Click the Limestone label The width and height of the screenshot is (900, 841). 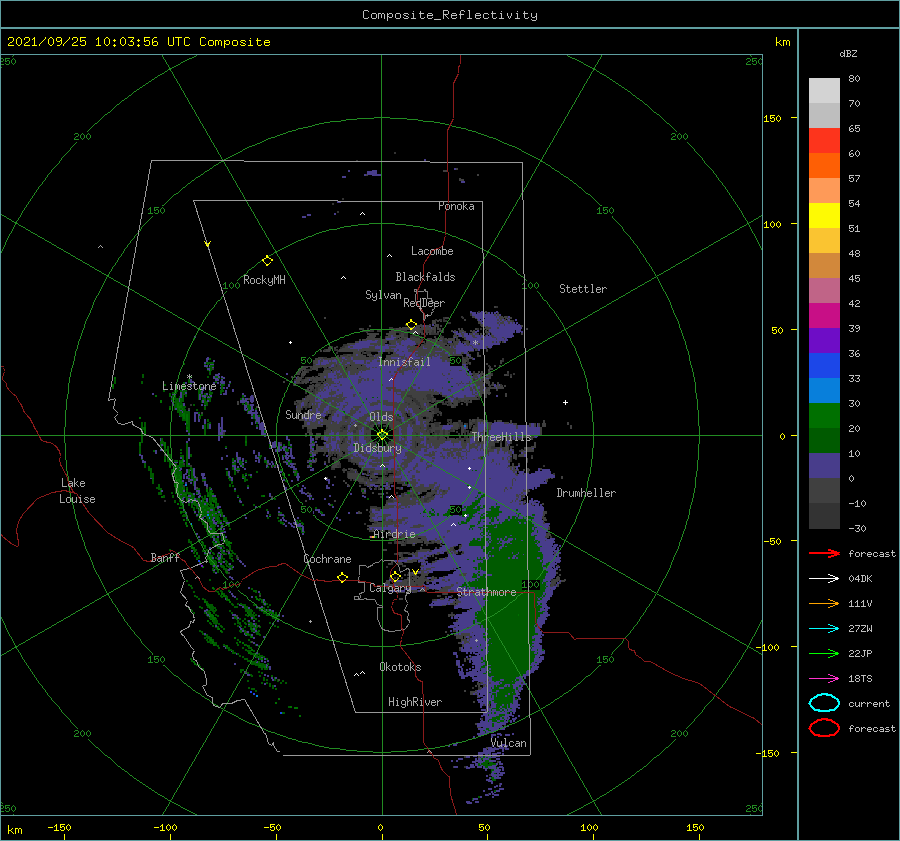(x=189, y=386)
